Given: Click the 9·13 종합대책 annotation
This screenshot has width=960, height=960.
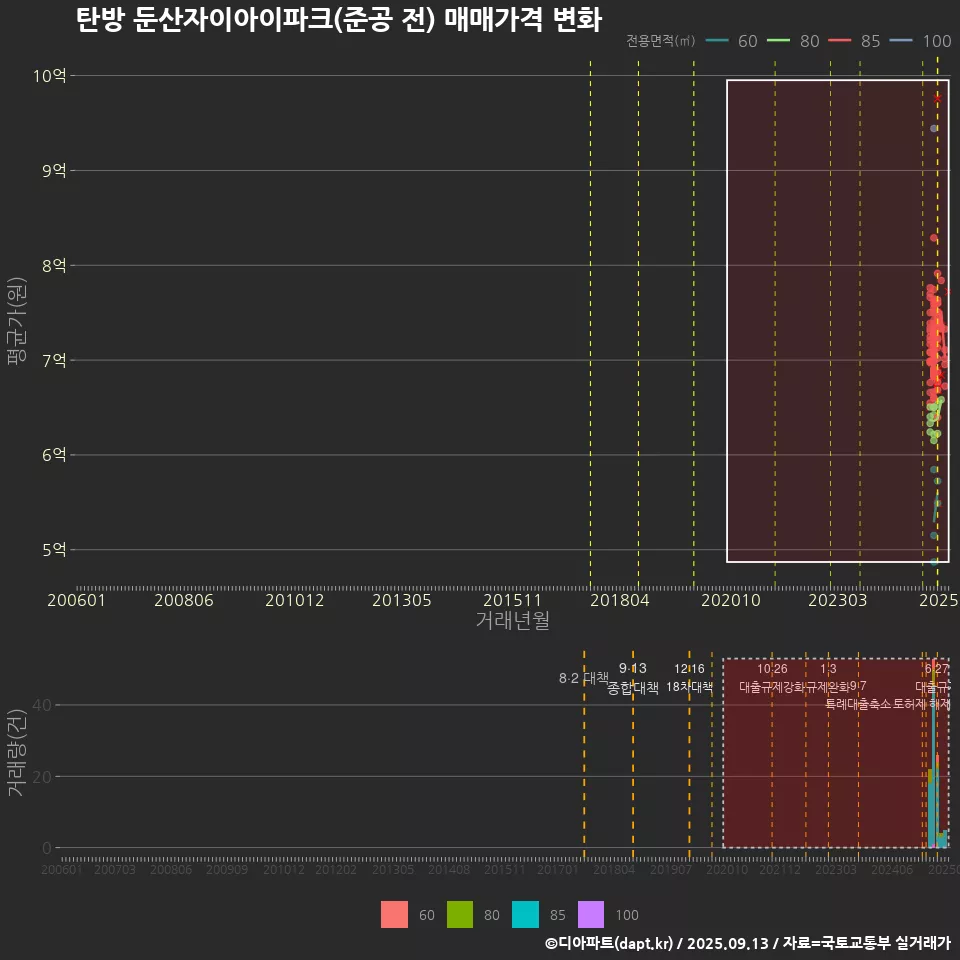Looking at the screenshot, I should pyautogui.click(x=632, y=678).
